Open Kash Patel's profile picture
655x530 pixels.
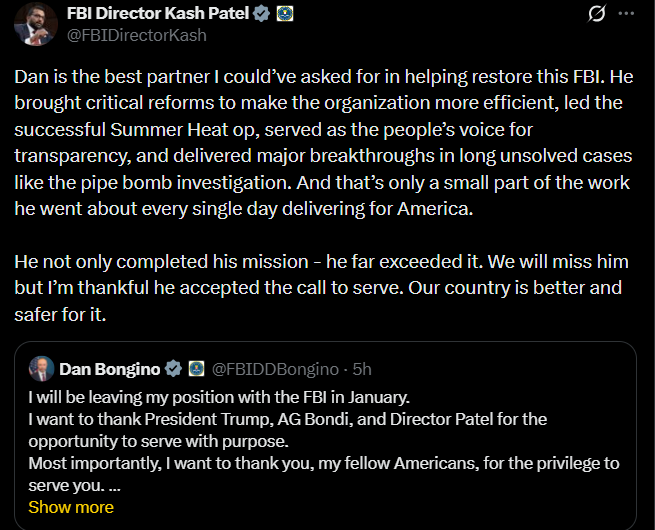click(35, 24)
